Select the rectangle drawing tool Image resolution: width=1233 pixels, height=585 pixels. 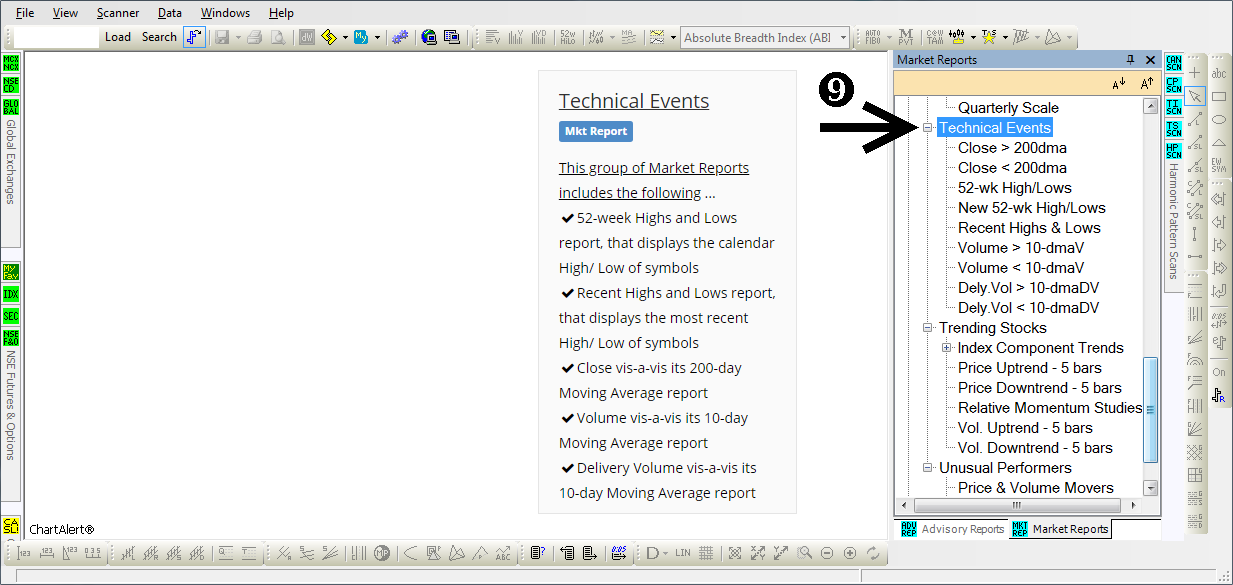pyautogui.click(x=1219, y=97)
